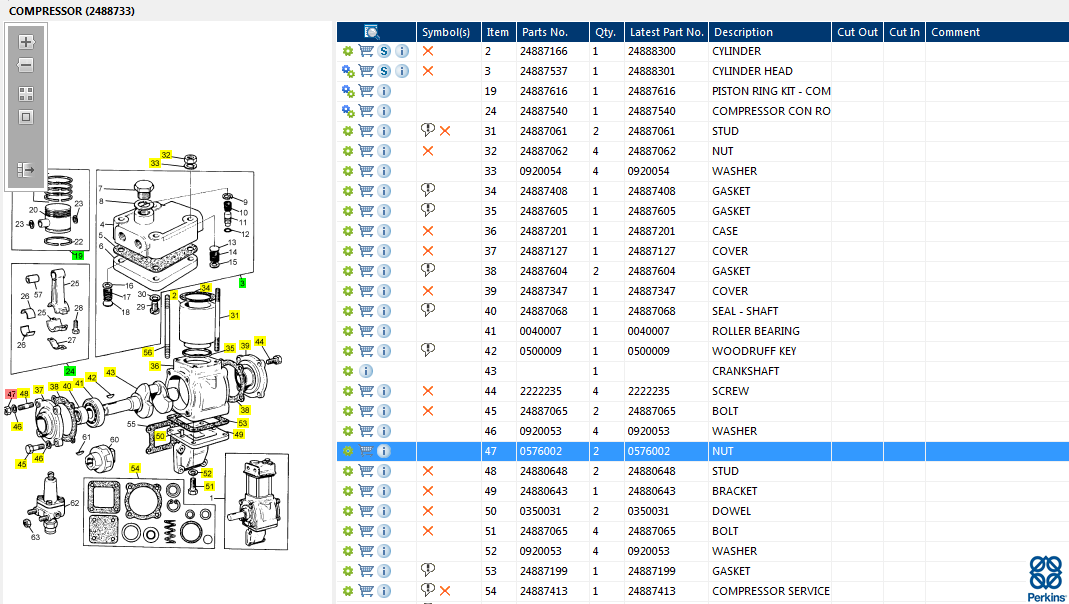Zoom in on the compressor diagram
Screen dimensions: 1069x604
26,42
